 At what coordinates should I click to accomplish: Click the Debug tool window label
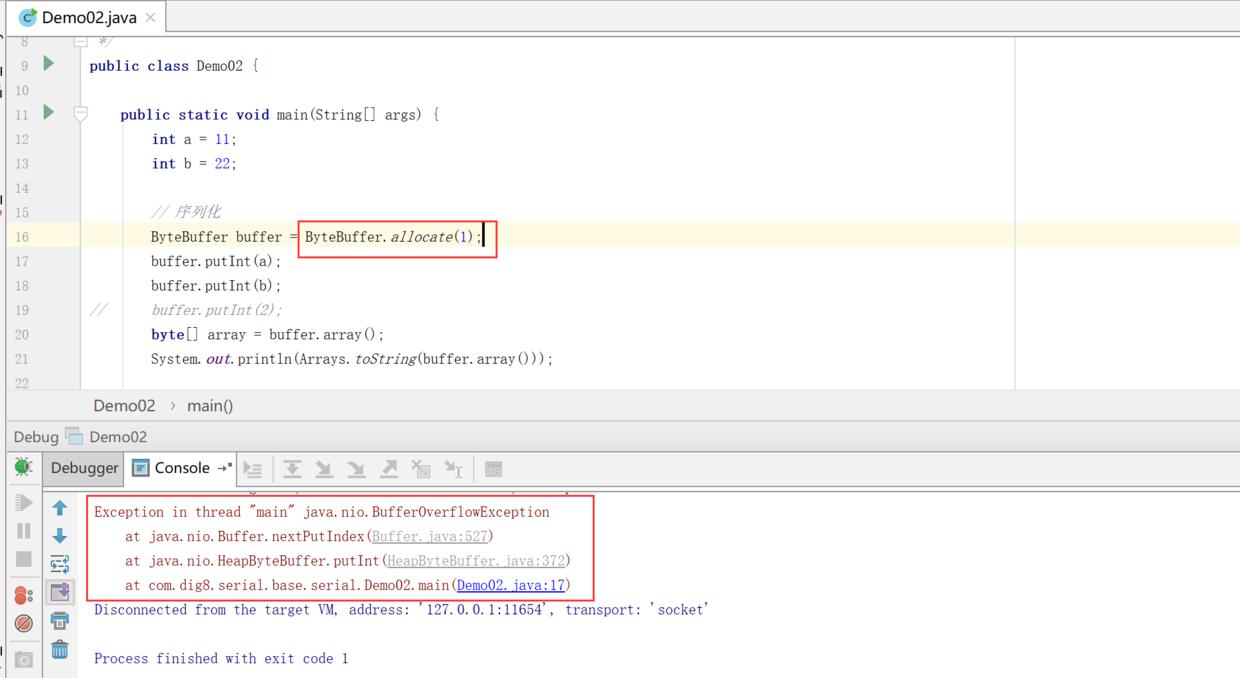[x=36, y=436]
